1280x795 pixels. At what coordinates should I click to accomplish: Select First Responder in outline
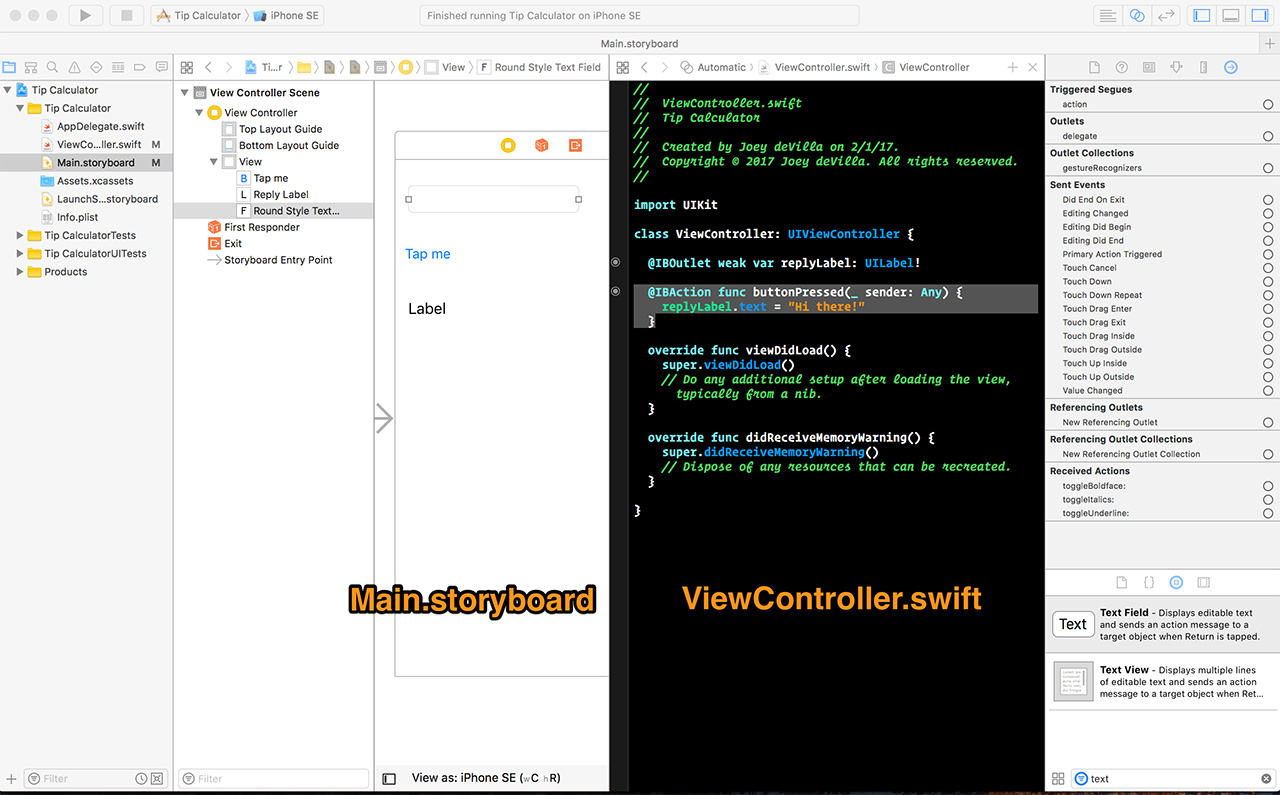[x=261, y=227]
